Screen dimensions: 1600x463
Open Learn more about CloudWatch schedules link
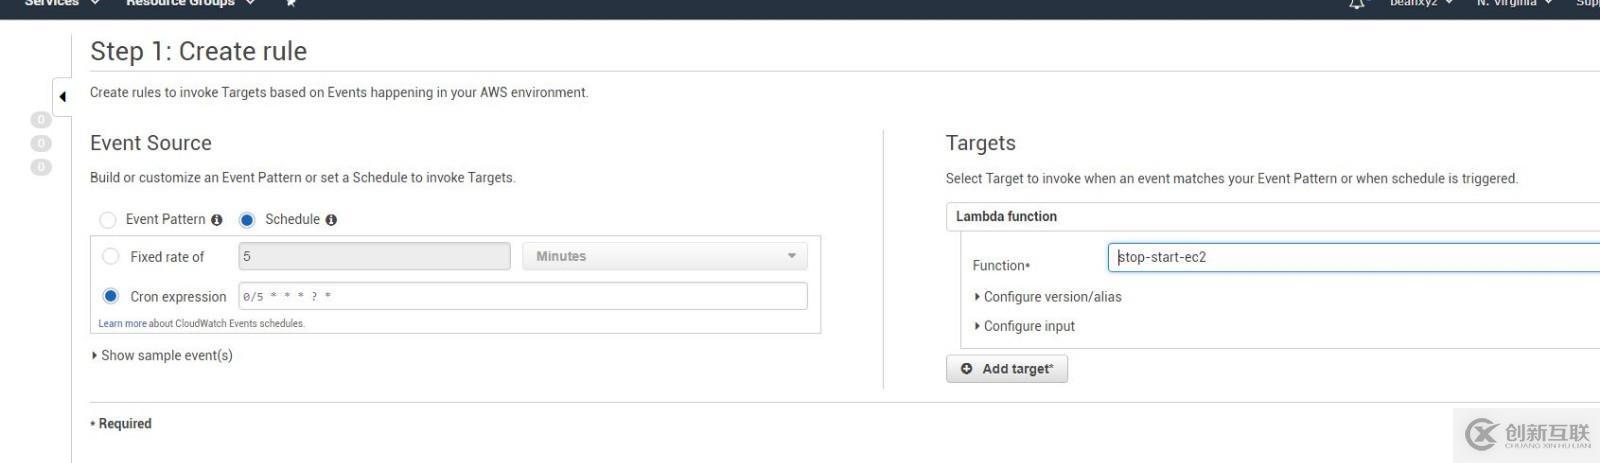122,324
